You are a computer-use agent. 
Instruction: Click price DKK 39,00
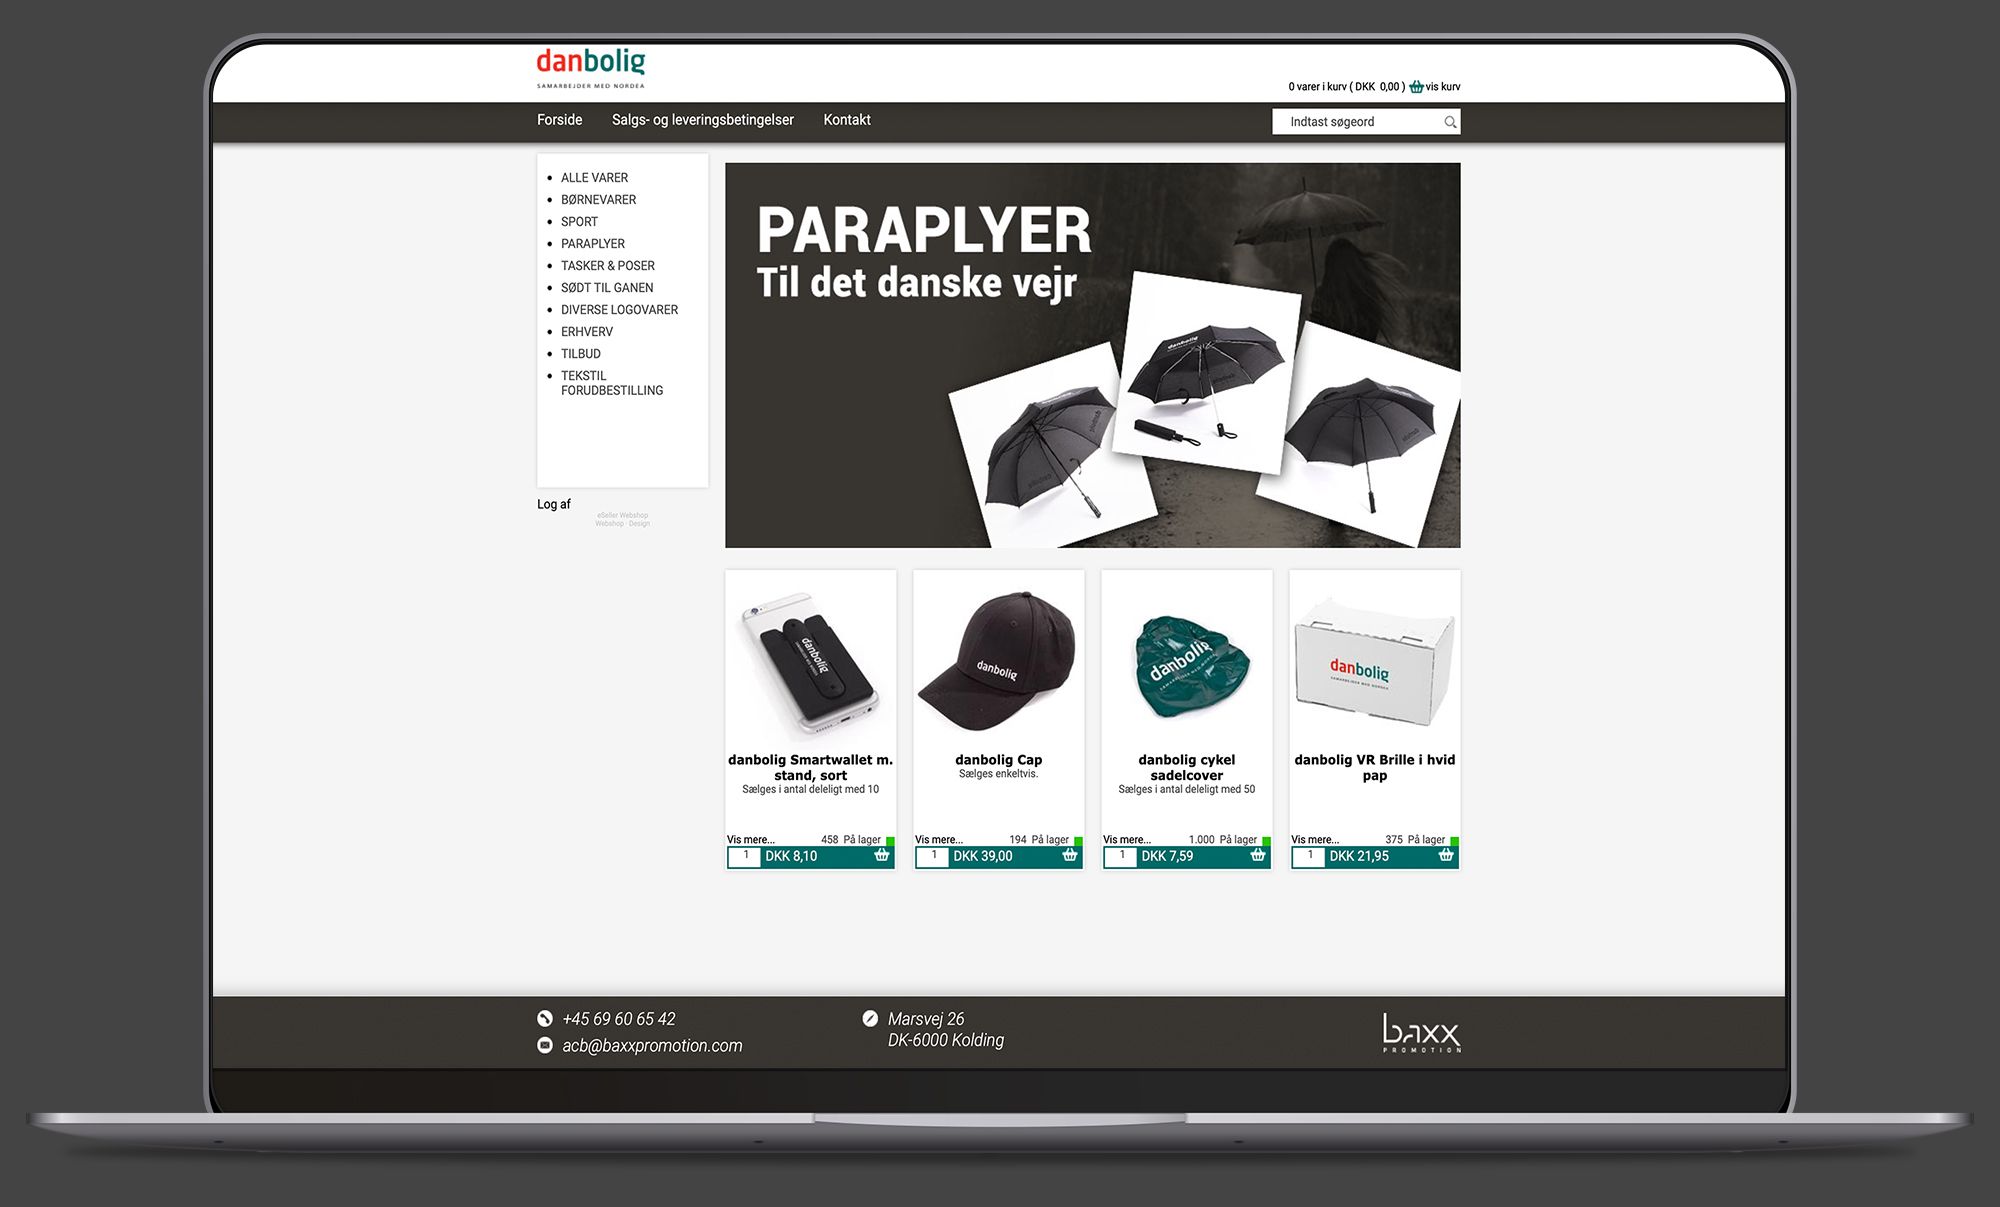click(983, 856)
